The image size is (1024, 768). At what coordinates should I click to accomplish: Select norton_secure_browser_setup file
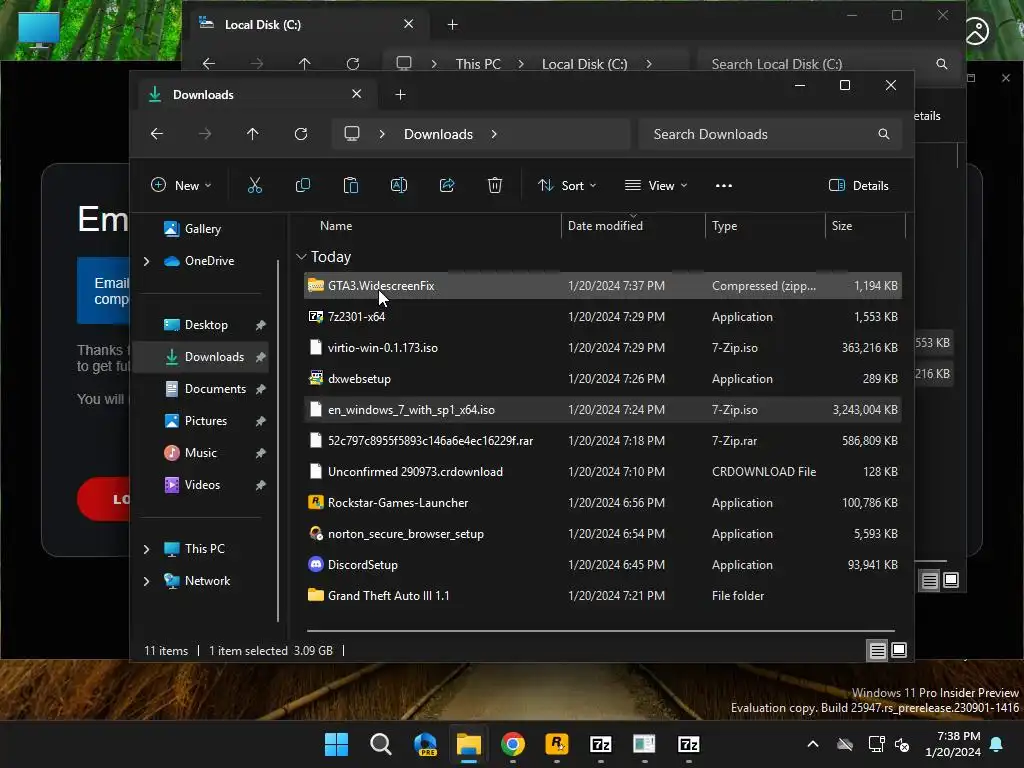[x=602, y=534]
